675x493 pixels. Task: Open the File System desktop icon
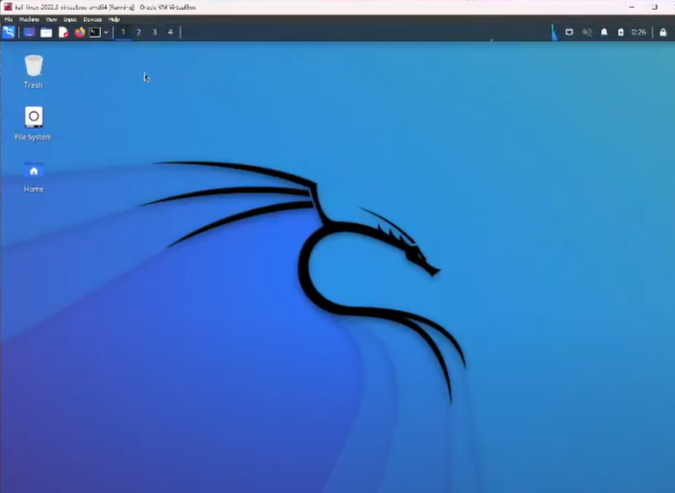[33, 124]
